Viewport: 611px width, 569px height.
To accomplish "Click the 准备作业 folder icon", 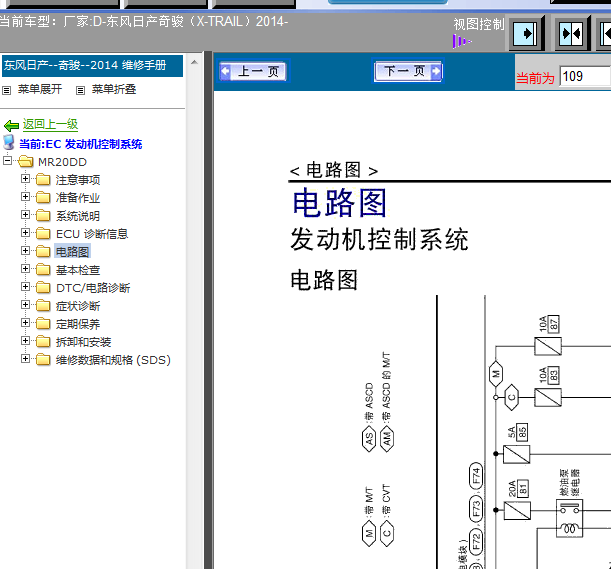I will pos(43,197).
